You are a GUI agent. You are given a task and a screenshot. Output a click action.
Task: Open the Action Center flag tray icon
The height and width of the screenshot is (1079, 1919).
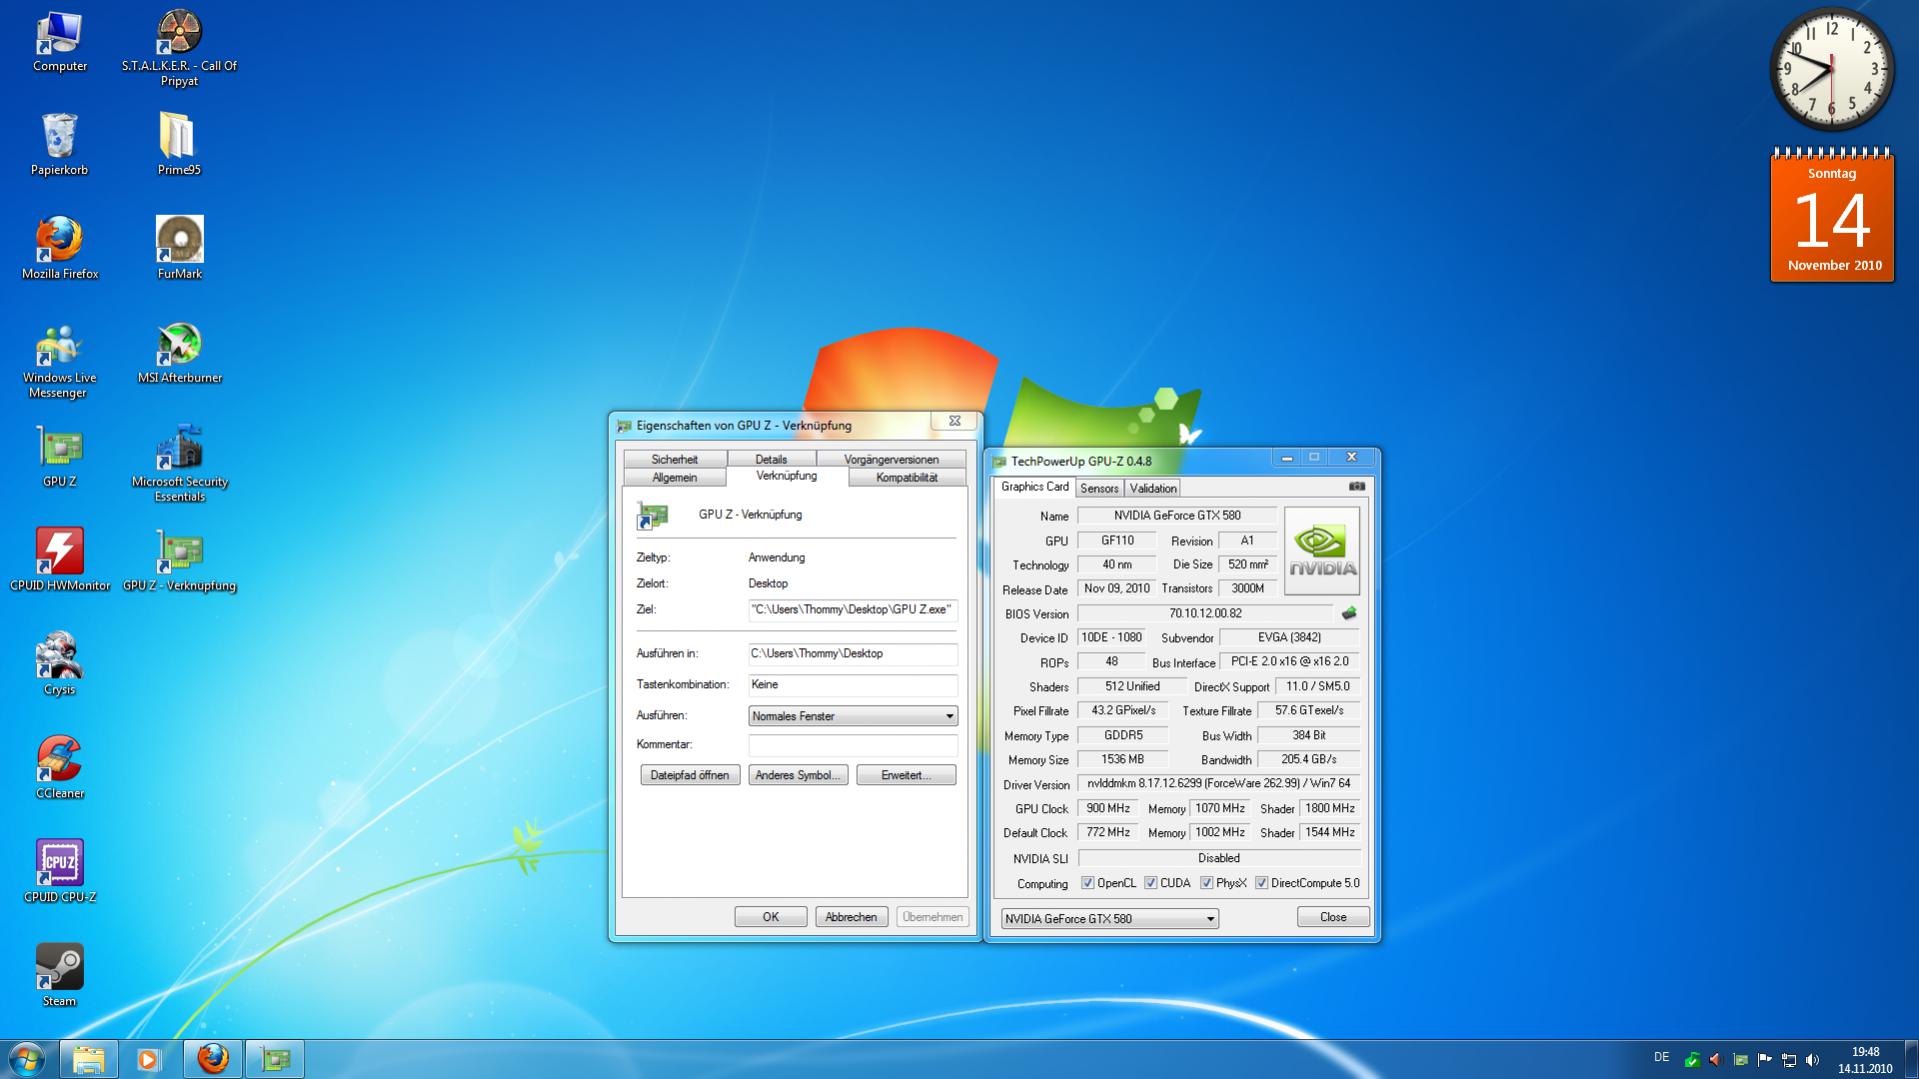1764,1060
